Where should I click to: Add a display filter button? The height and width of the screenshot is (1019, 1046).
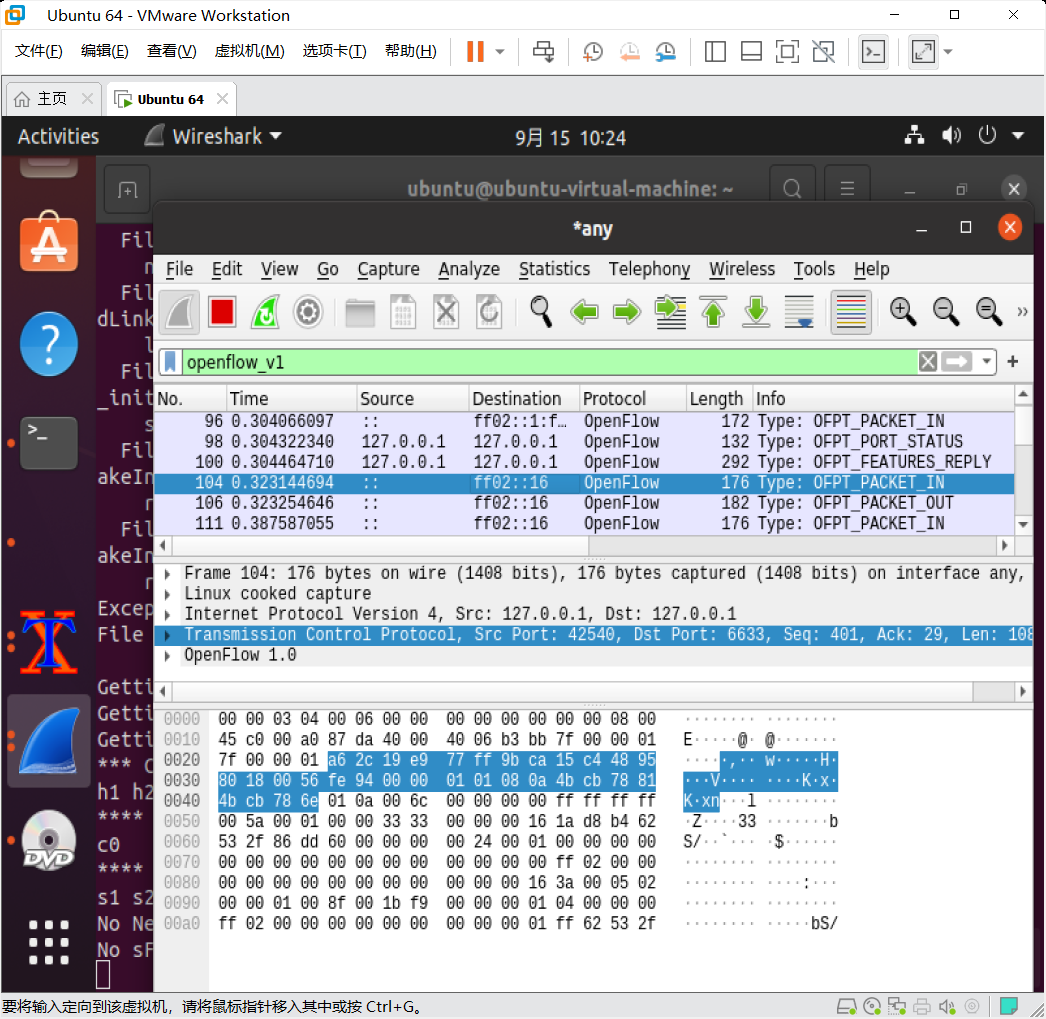tap(1013, 361)
